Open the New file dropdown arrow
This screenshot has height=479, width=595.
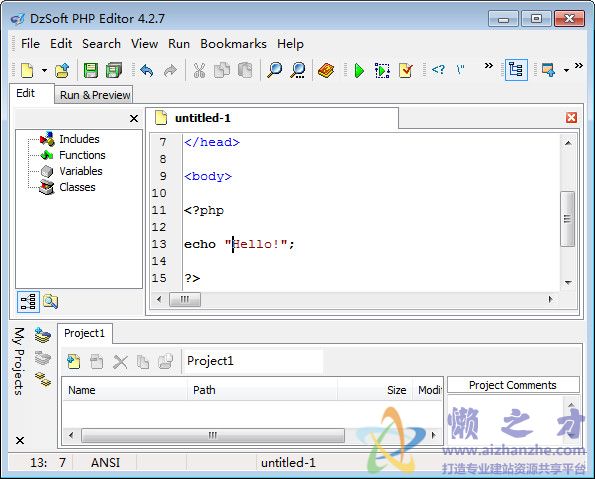[44, 70]
